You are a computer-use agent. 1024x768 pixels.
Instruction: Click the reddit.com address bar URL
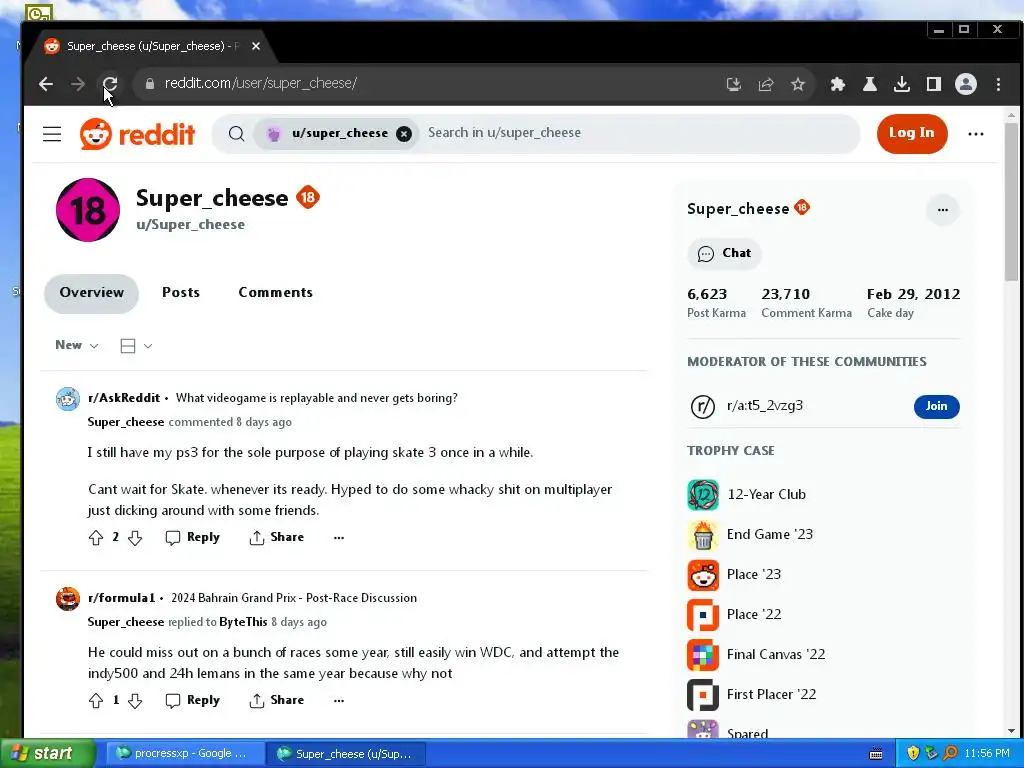point(261,84)
